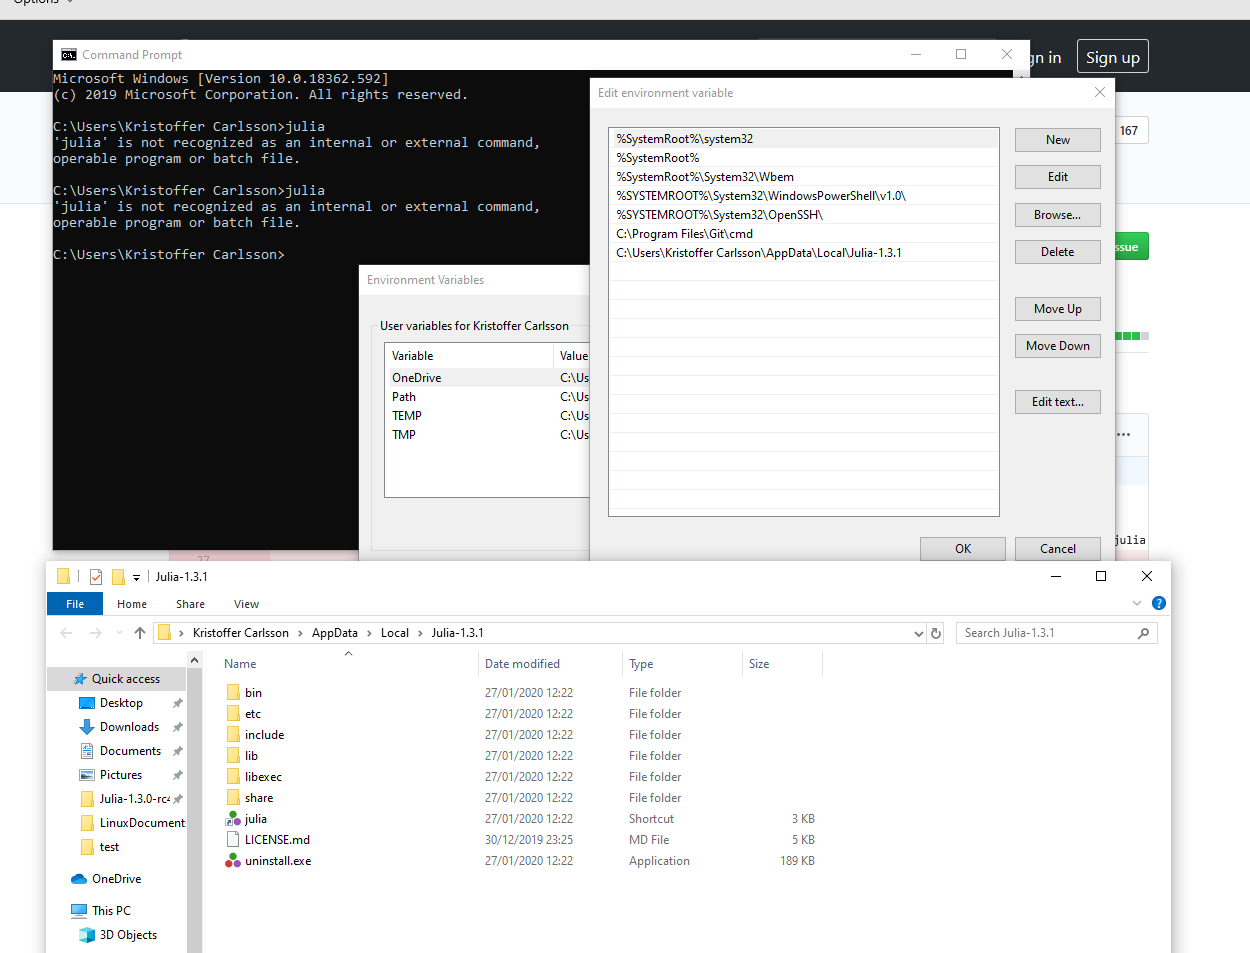Select the share folder
Screen dimensions: 1250x953
(258, 798)
